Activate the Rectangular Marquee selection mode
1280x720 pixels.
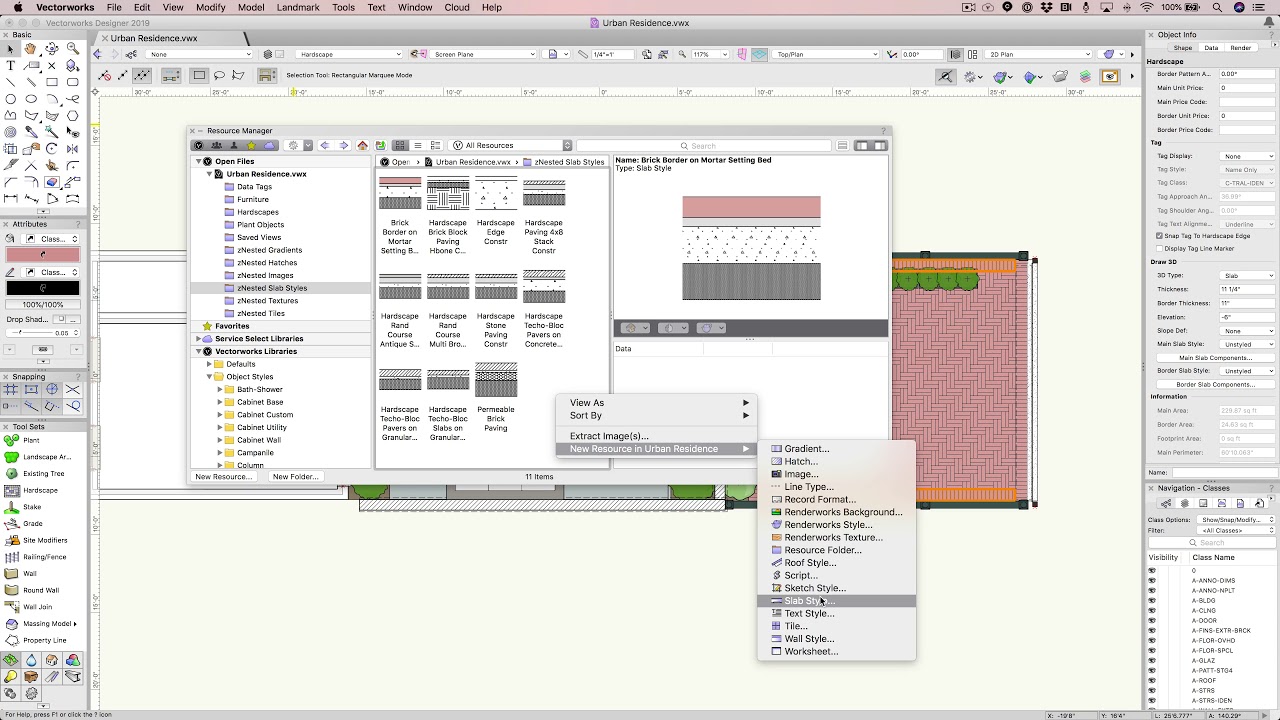(x=200, y=75)
